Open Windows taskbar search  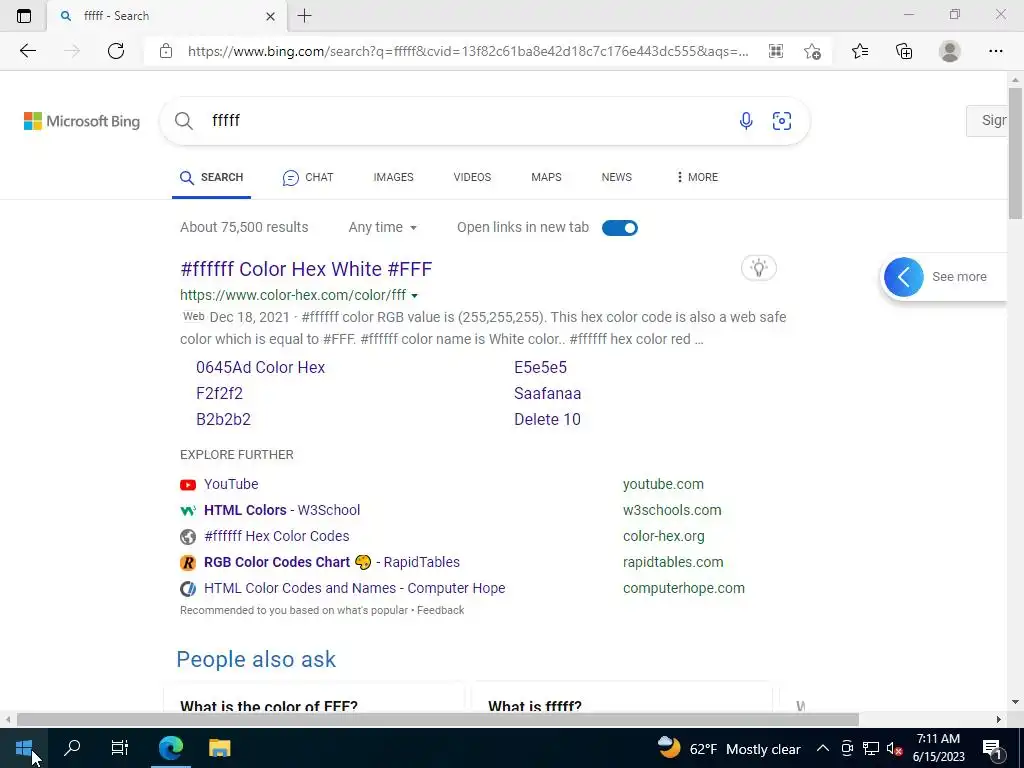tap(72, 748)
